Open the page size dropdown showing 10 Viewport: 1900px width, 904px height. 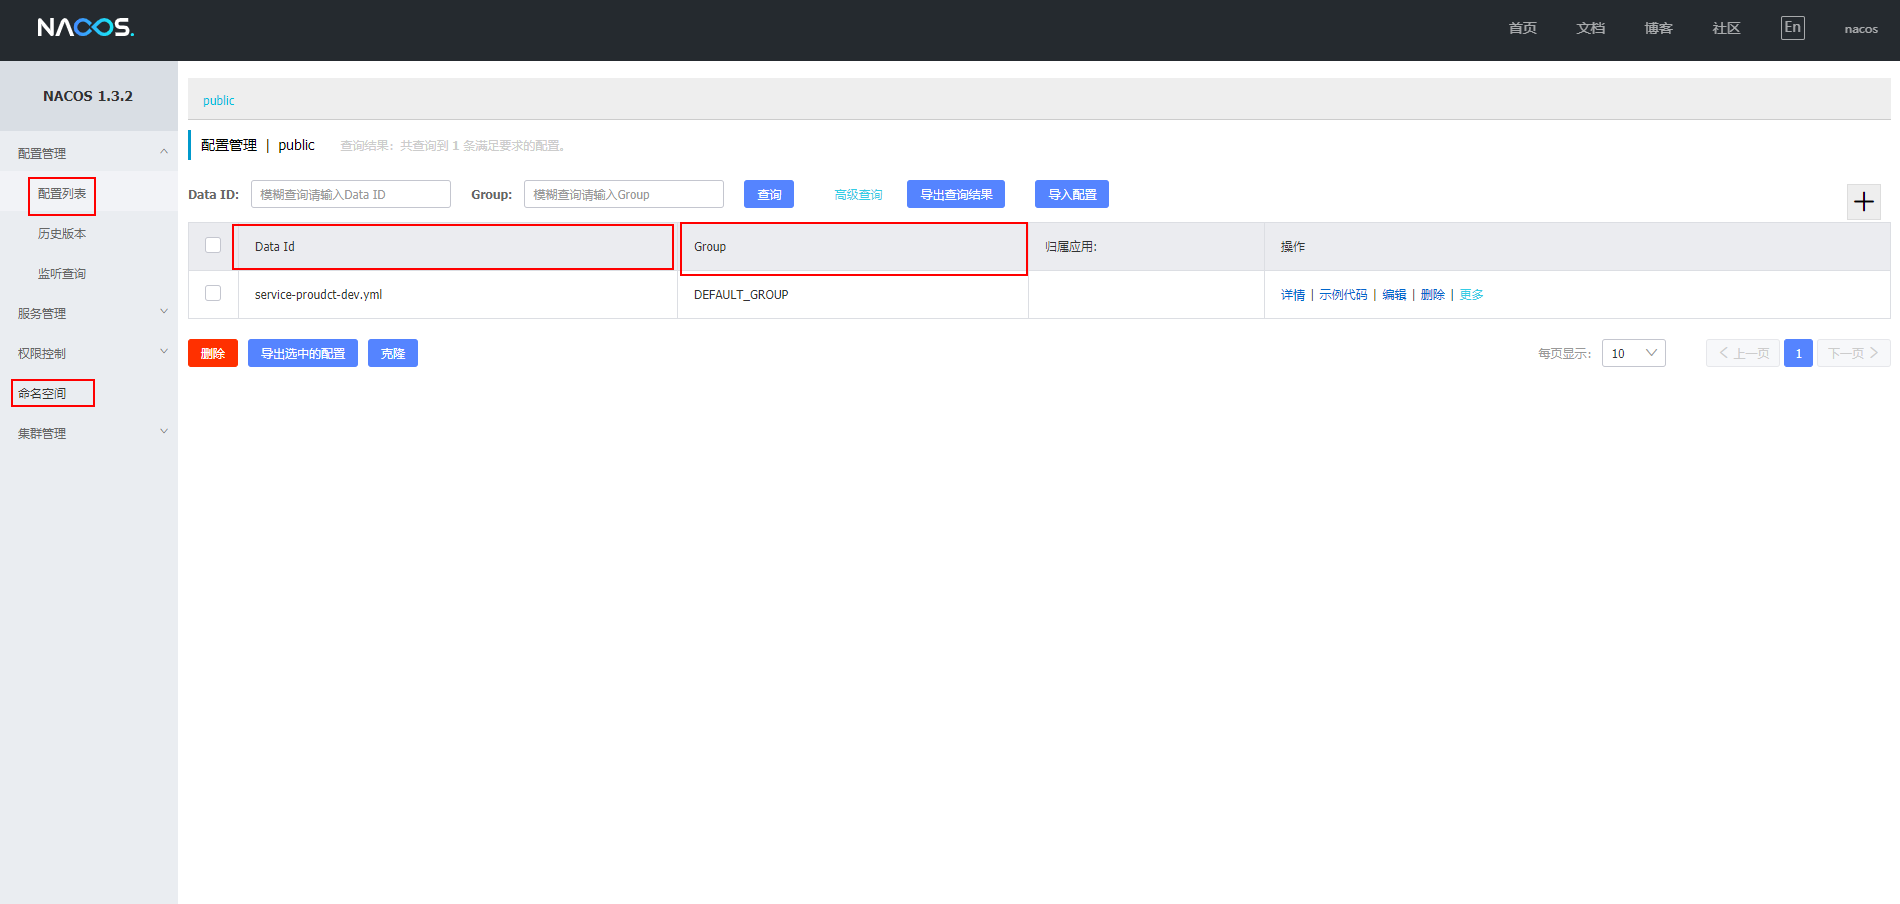click(1633, 353)
